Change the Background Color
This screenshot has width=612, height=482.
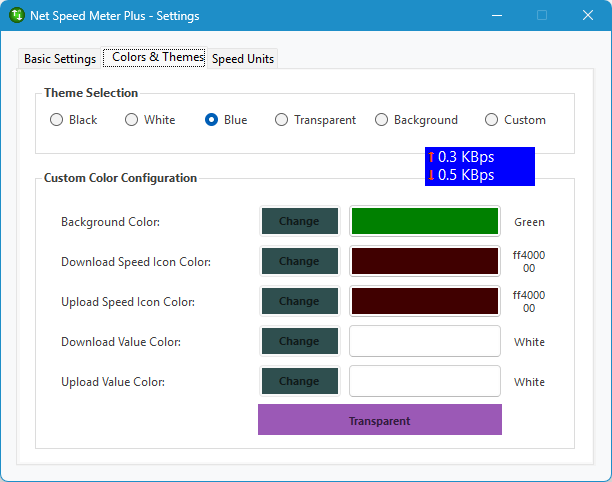click(299, 221)
